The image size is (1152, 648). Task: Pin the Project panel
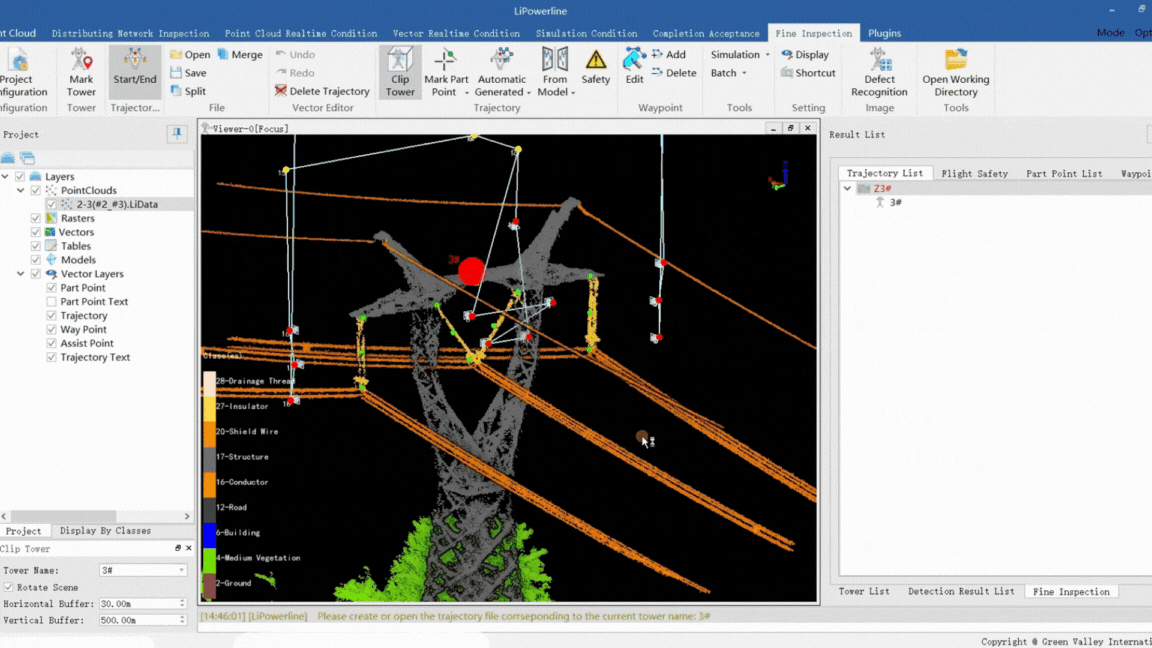coord(177,134)
